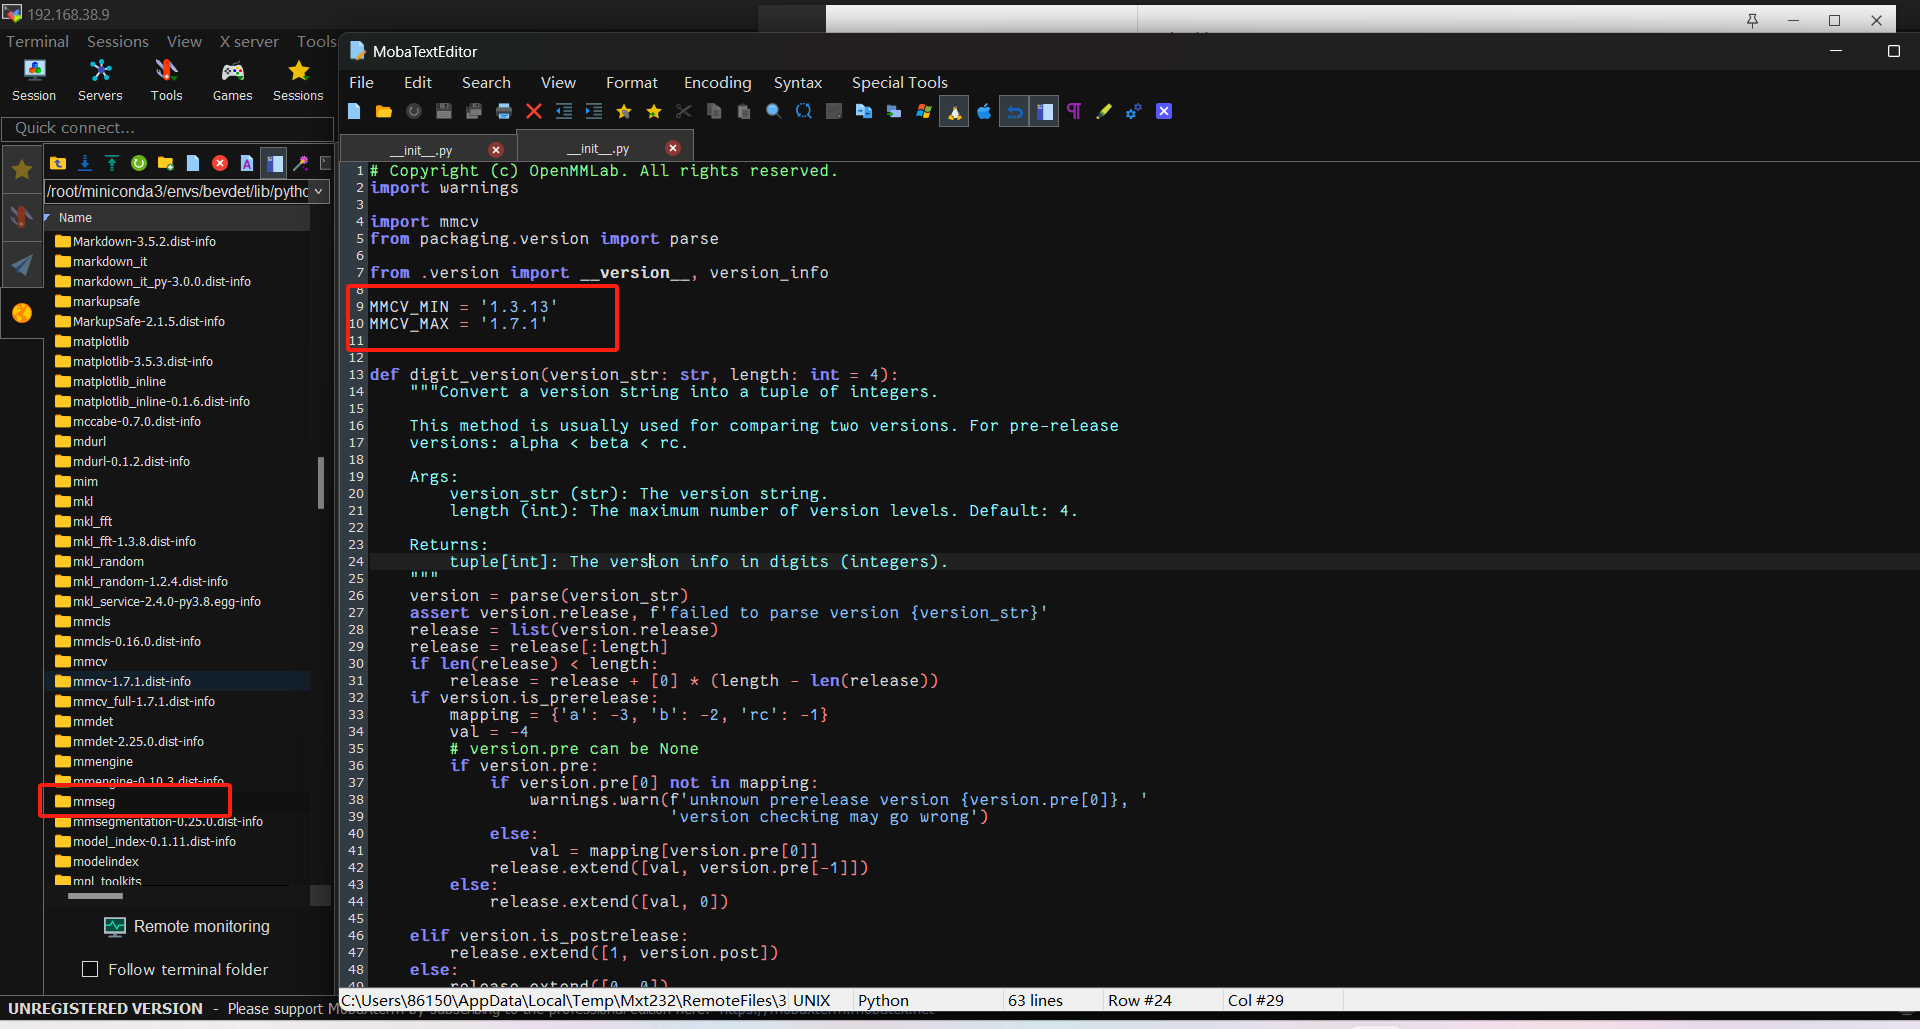The height and width of the screenshot is (1029, 1920).
Task: Toggle Windows line-ending format icon
Action: pyautogui.click(x=924, y=112)
